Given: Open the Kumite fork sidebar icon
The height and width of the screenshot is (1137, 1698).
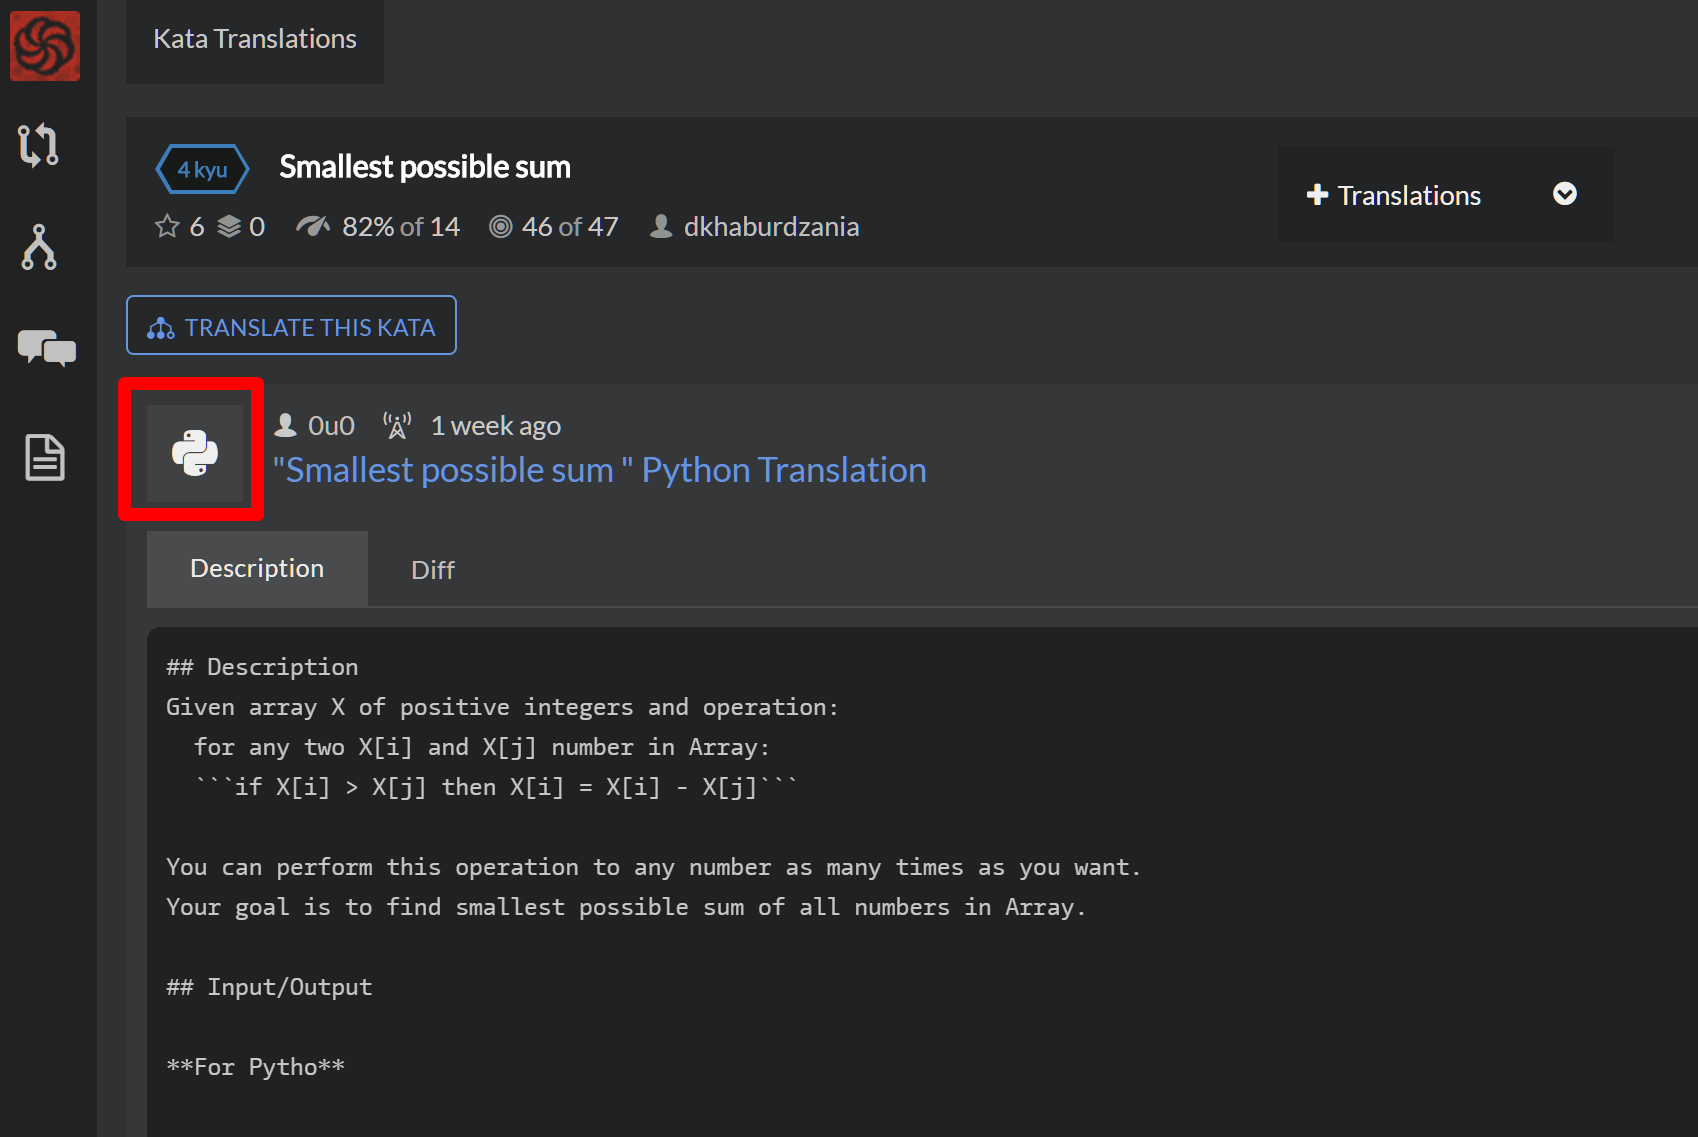Looking at the screenshot, I should (39, 247).
